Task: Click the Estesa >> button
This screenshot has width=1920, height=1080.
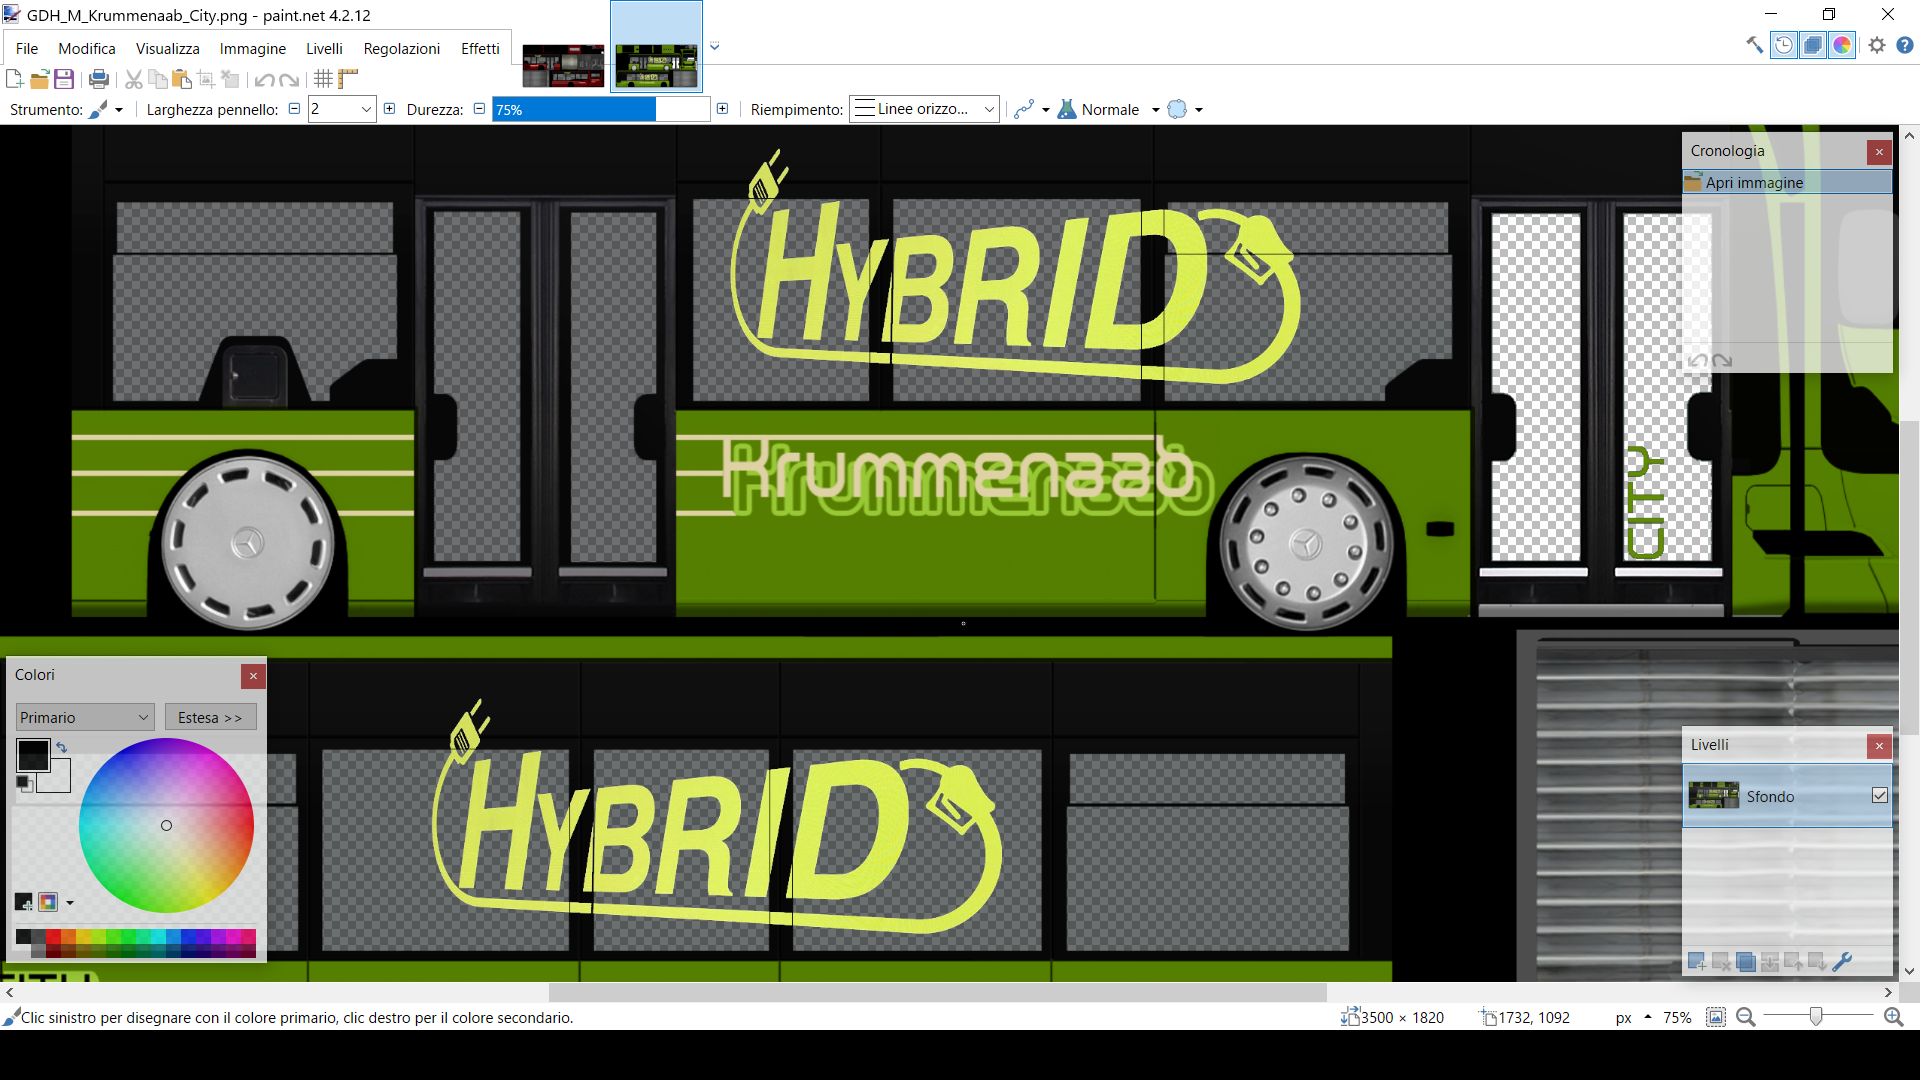Action: [x=210, y=717]
